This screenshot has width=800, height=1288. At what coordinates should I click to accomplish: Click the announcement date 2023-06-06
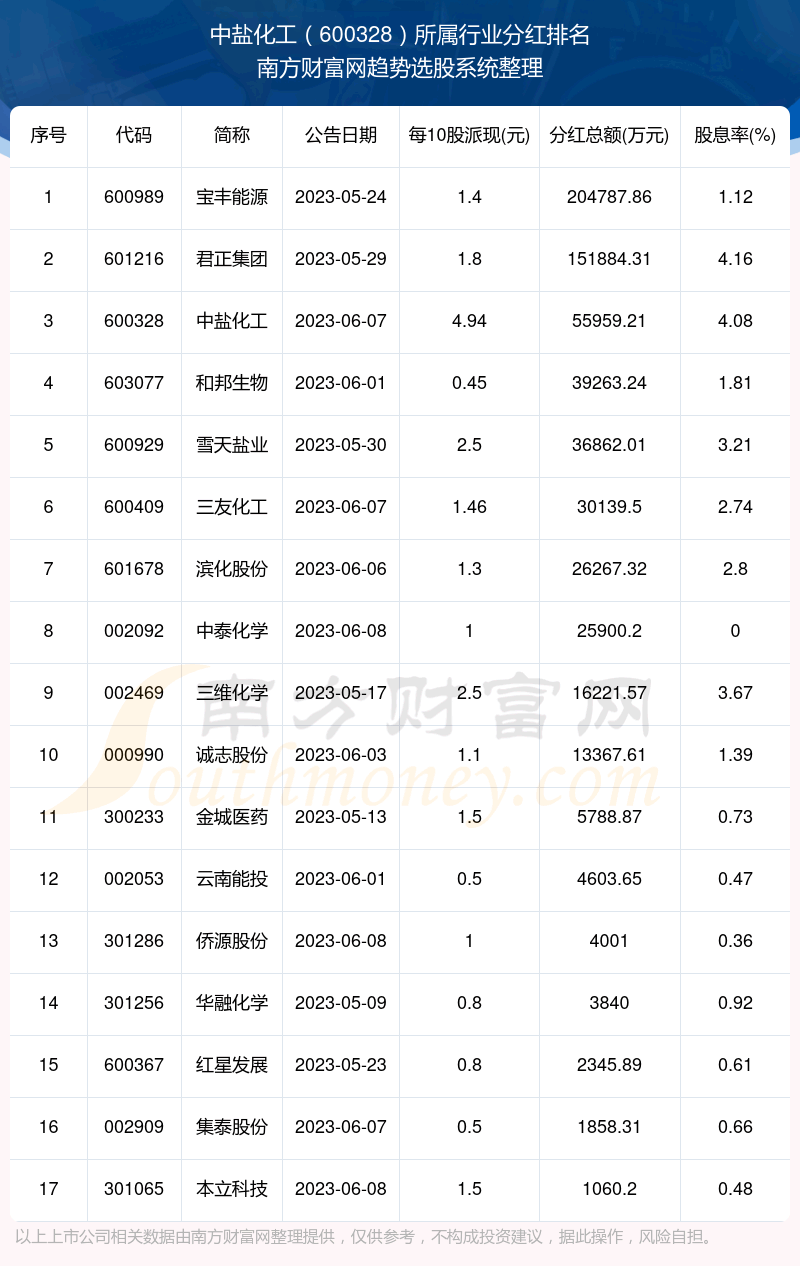coord(341,569)
